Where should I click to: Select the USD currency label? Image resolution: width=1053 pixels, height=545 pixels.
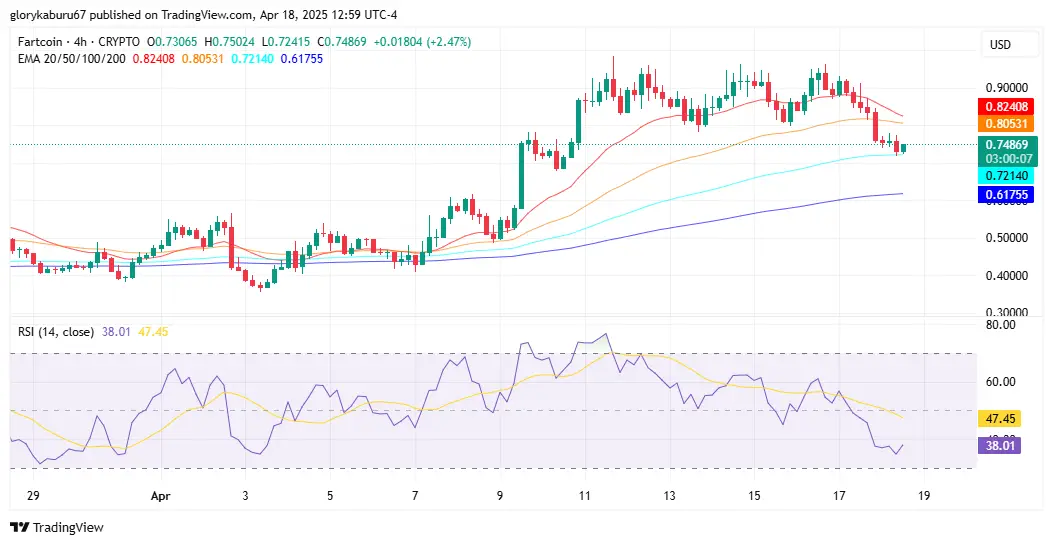point(1000,45)
